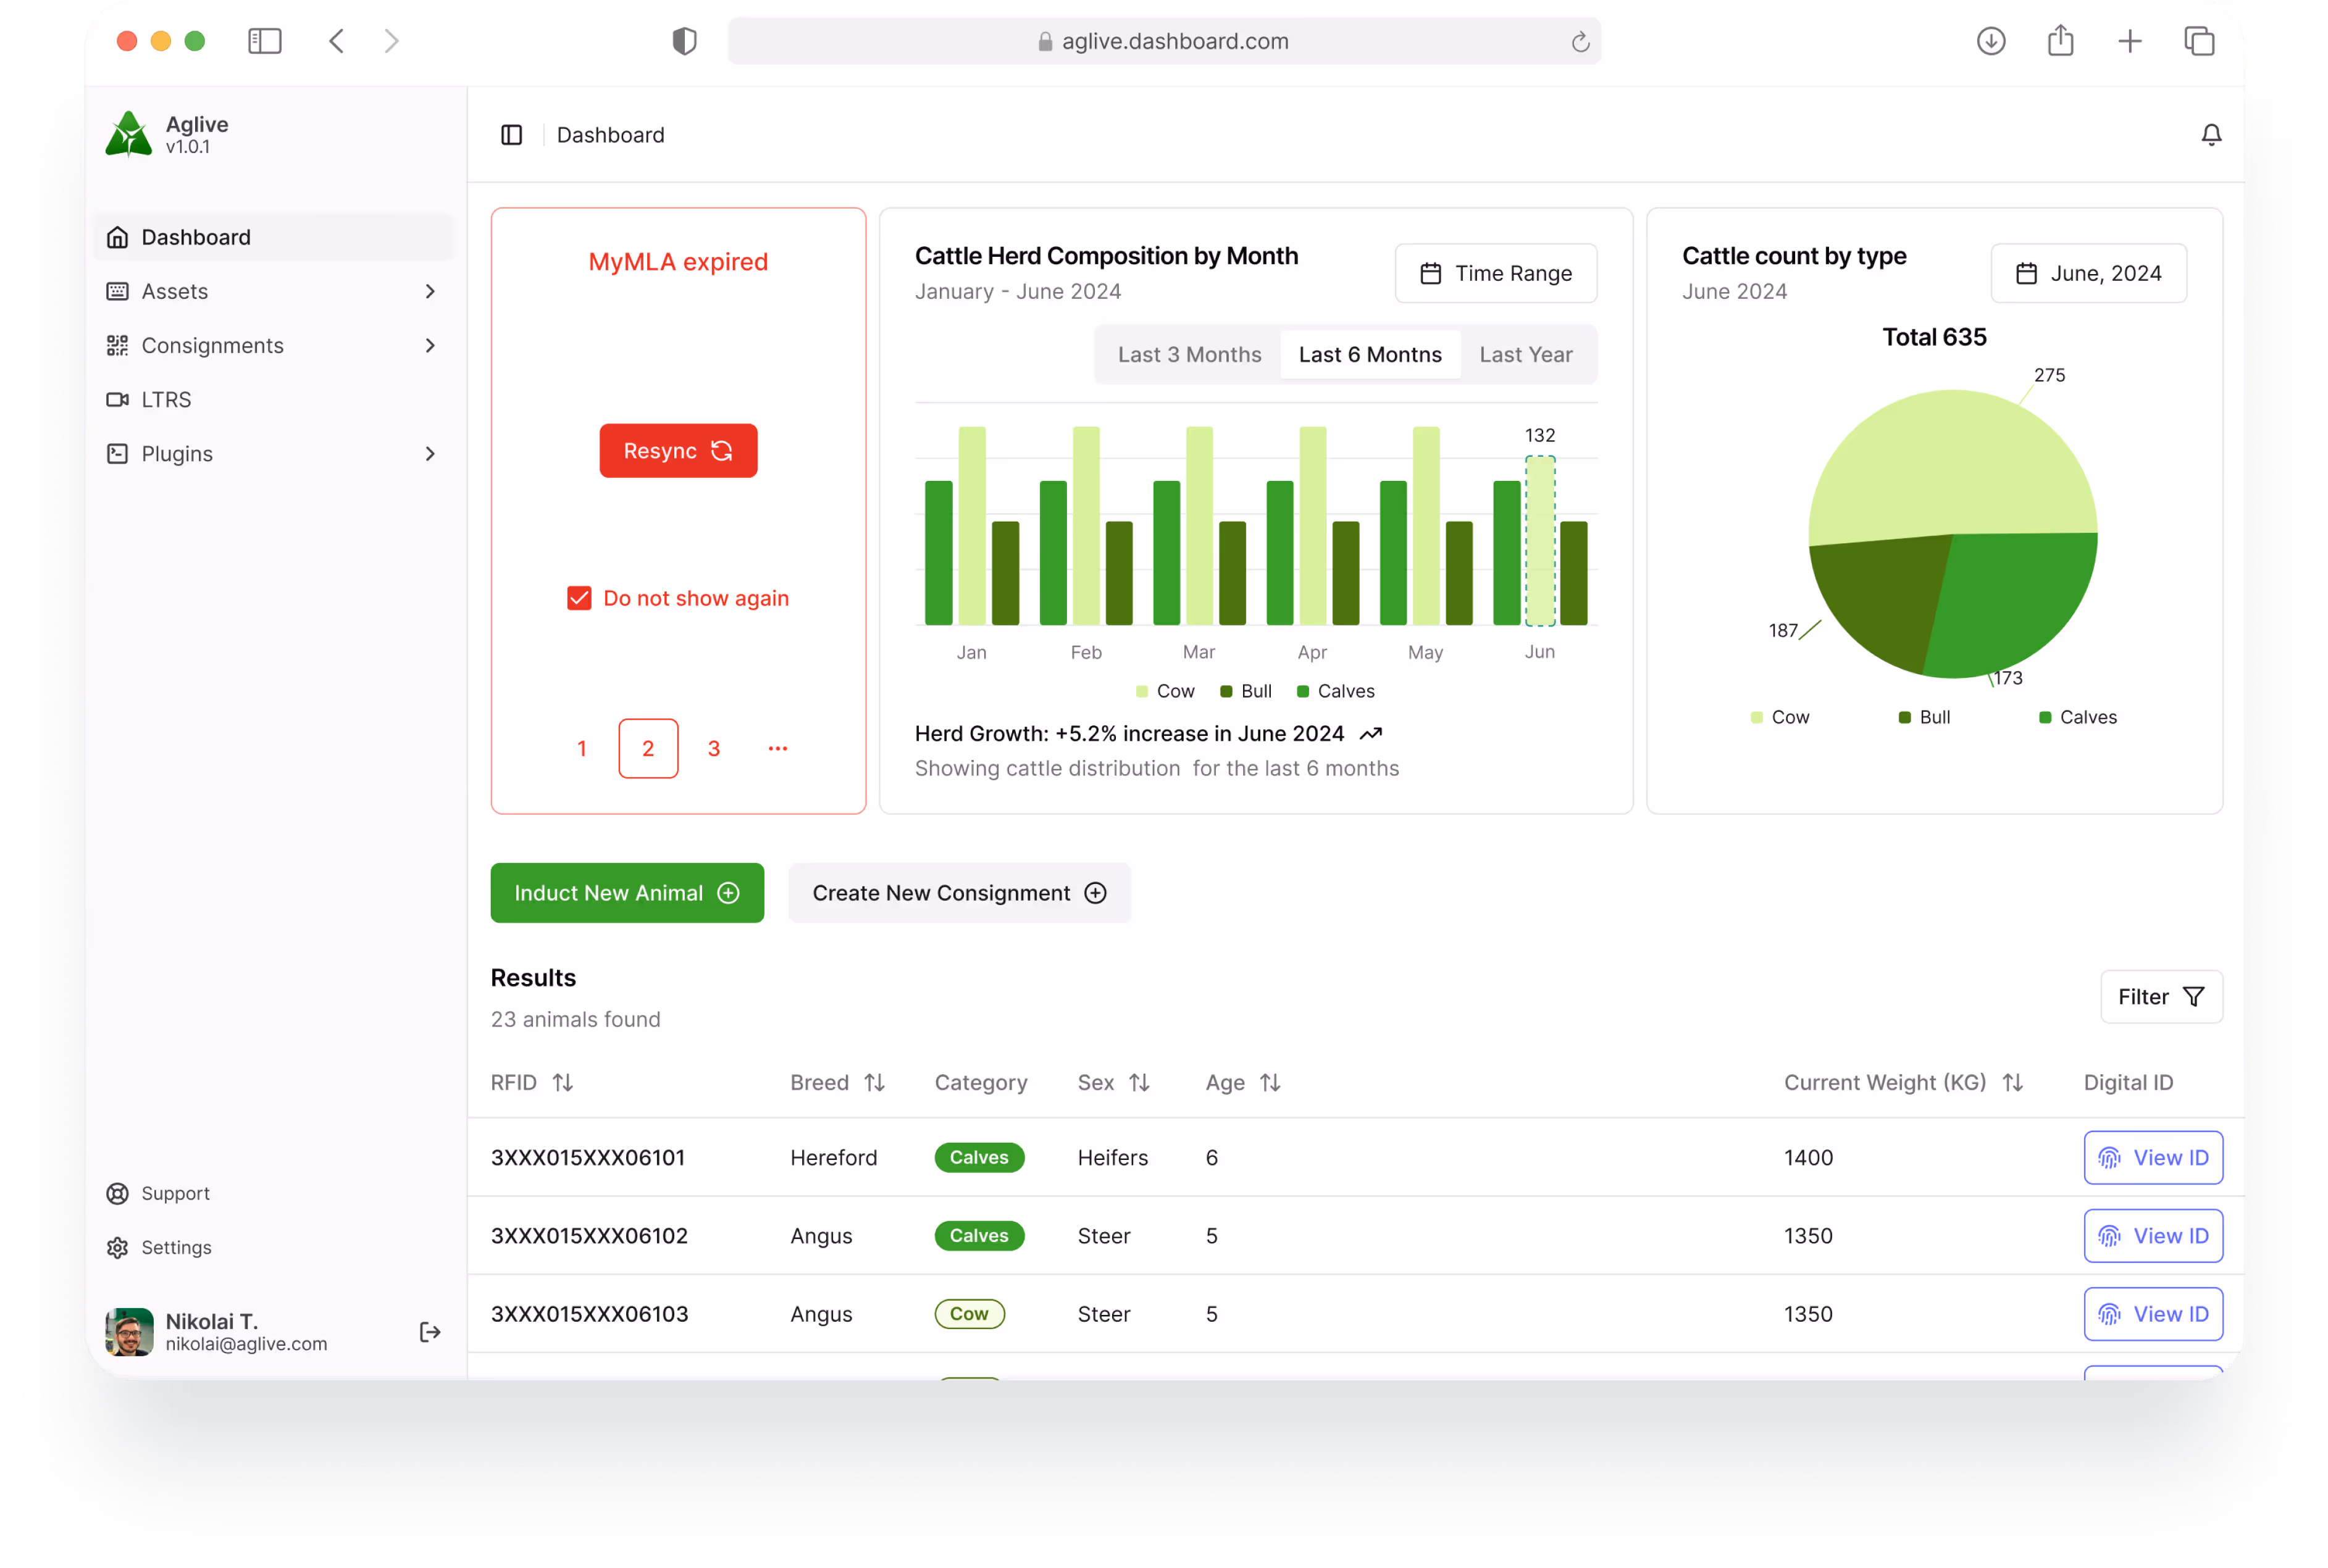The height and width of the screenshot is (1568, 2328).
Task: Click the notification bell icon
Action: 2211,135
